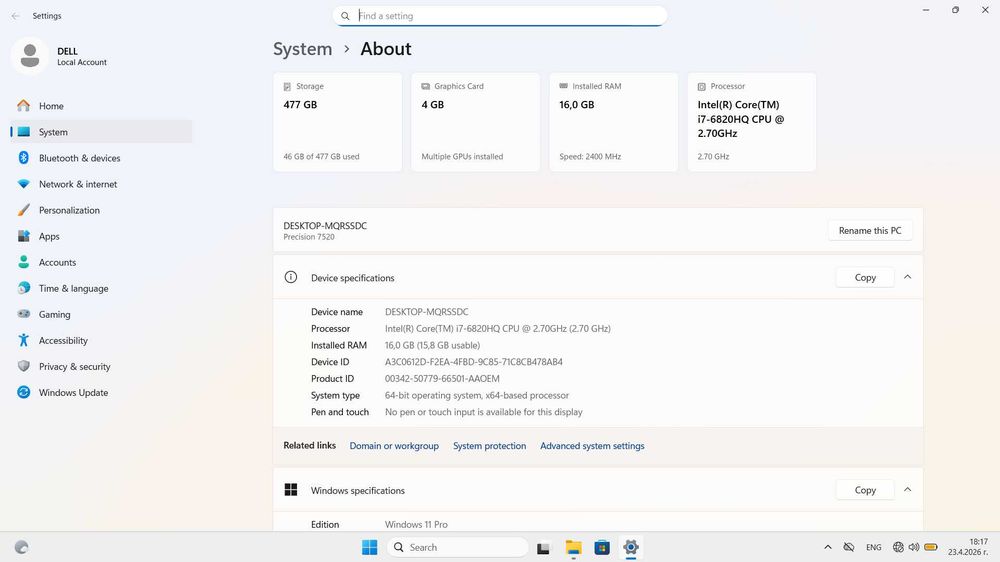
Task: Open the Windows Start menu
Action: tap(369, 547)
